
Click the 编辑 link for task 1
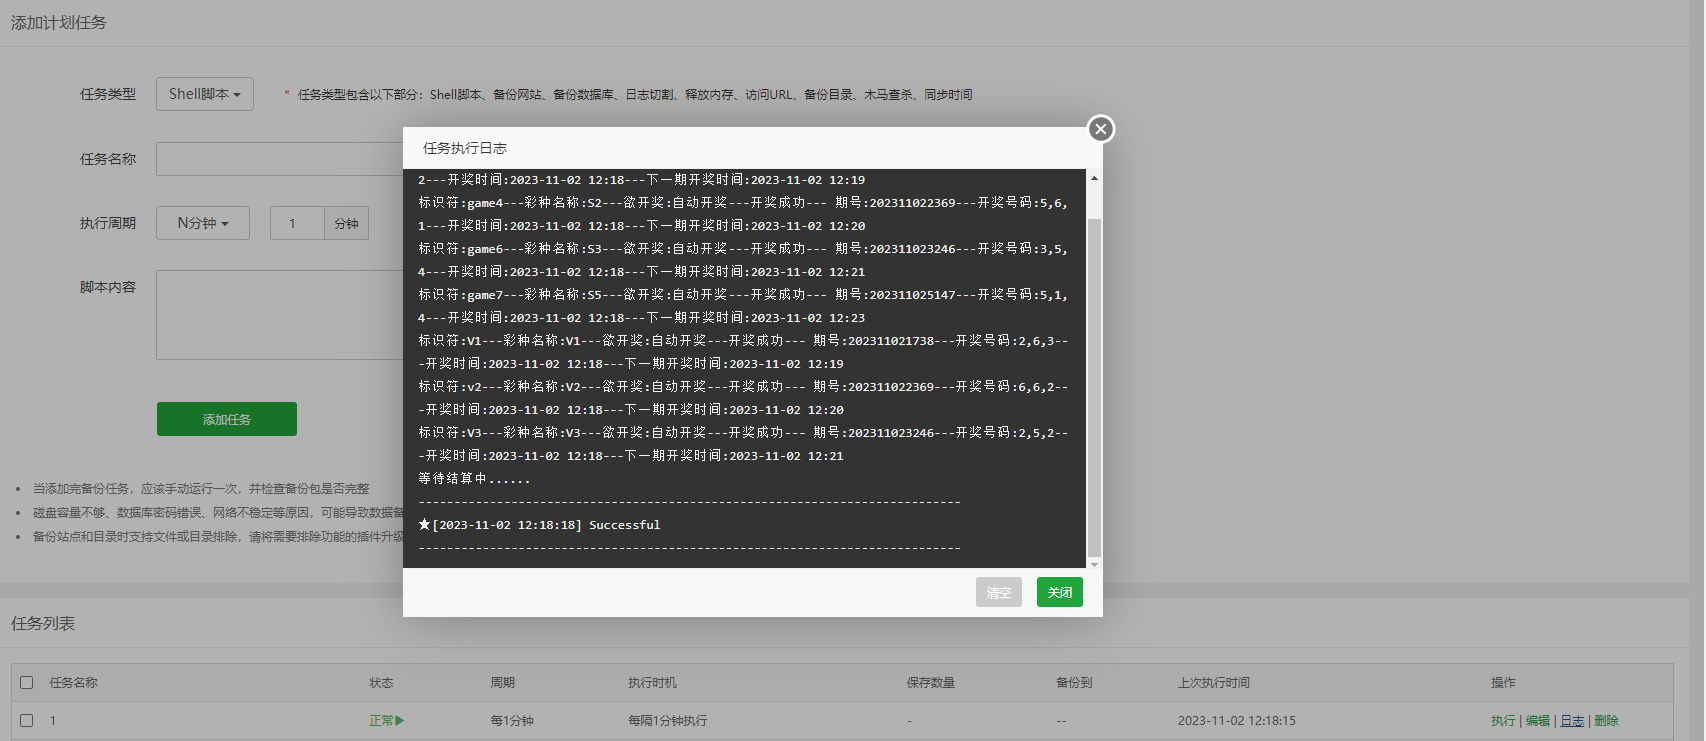coord(1538,720)
